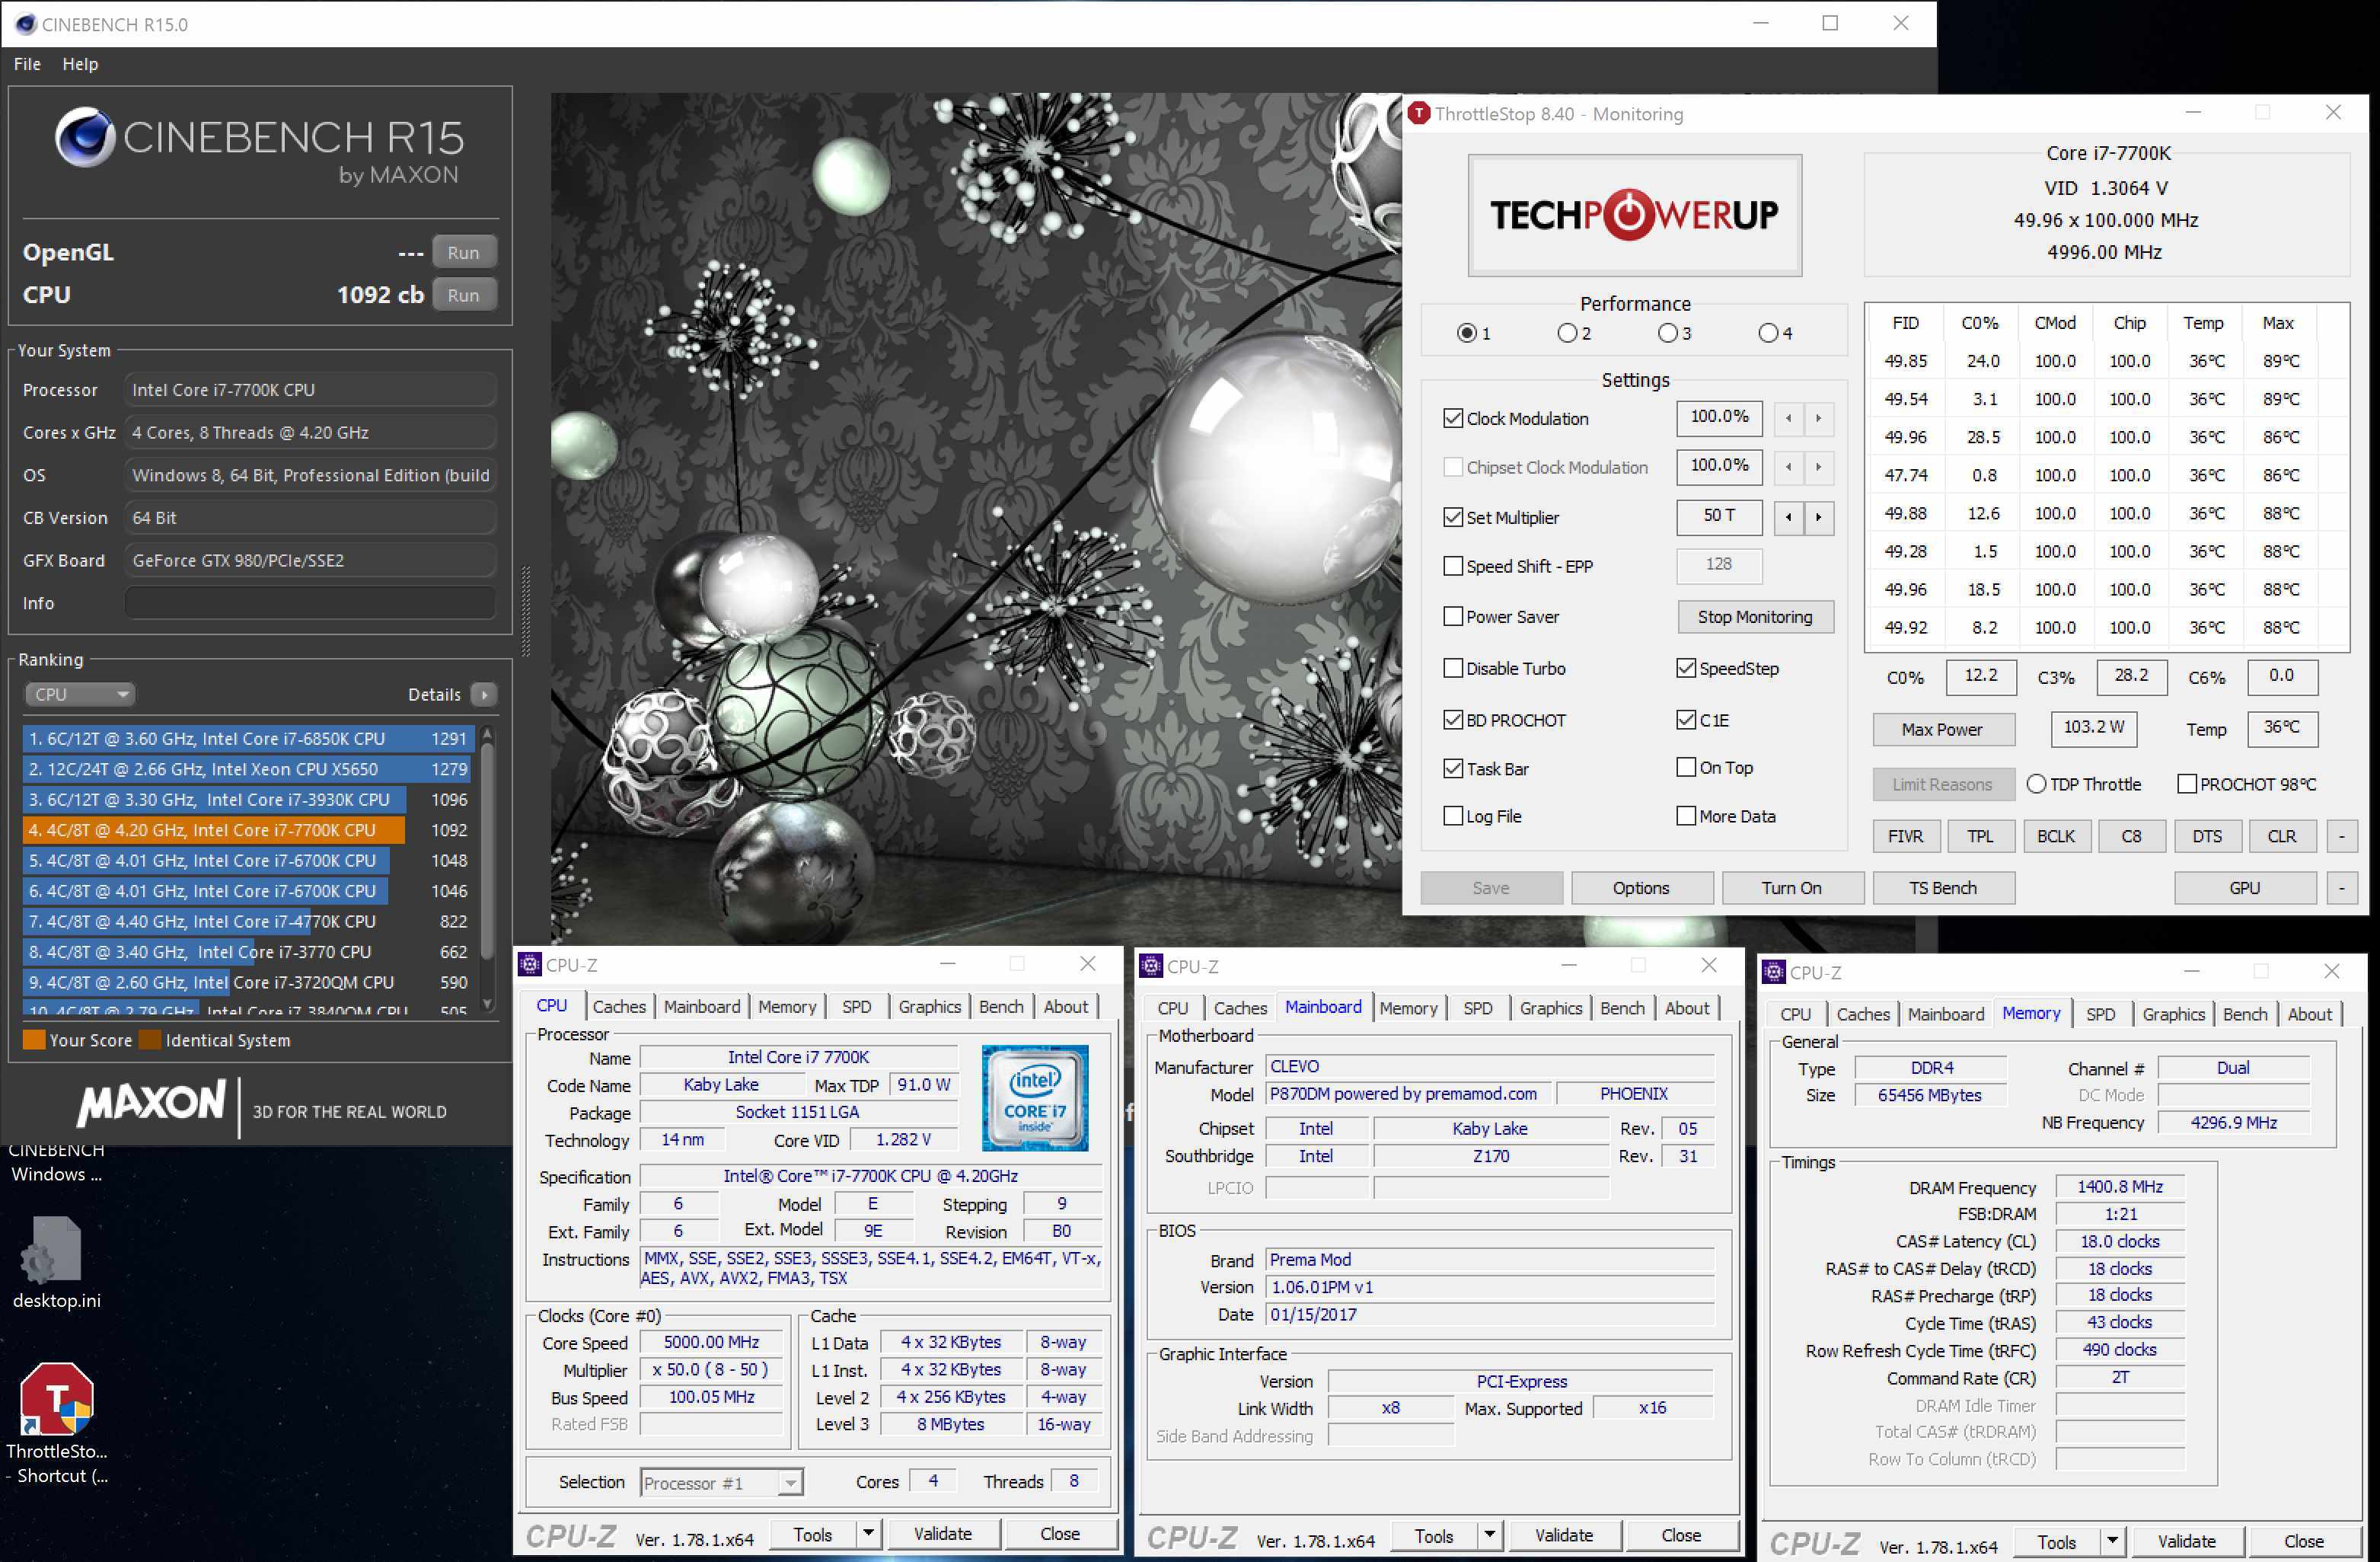Image resolution: width=2380 pixels, height=1562 pixels.
Task: Click the TechPowerUp logo button
Action: coord(1634,215)
